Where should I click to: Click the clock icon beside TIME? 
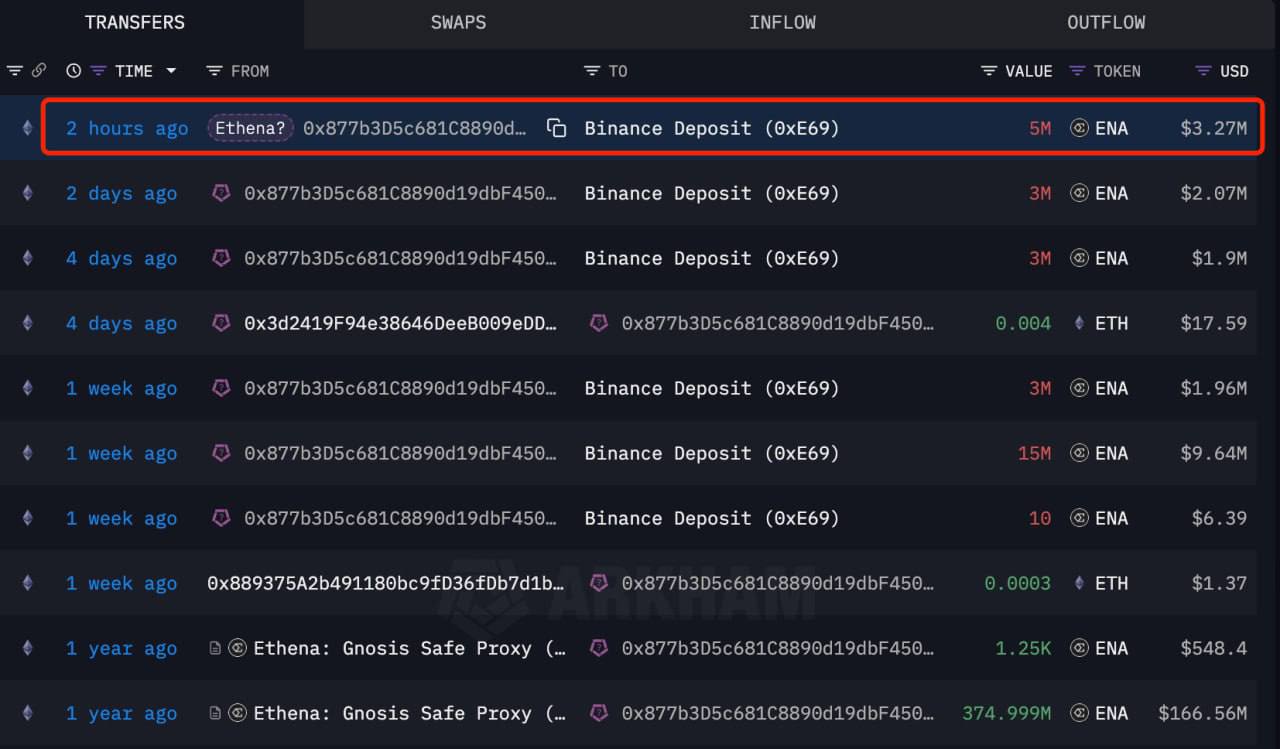tap(74, 71)
